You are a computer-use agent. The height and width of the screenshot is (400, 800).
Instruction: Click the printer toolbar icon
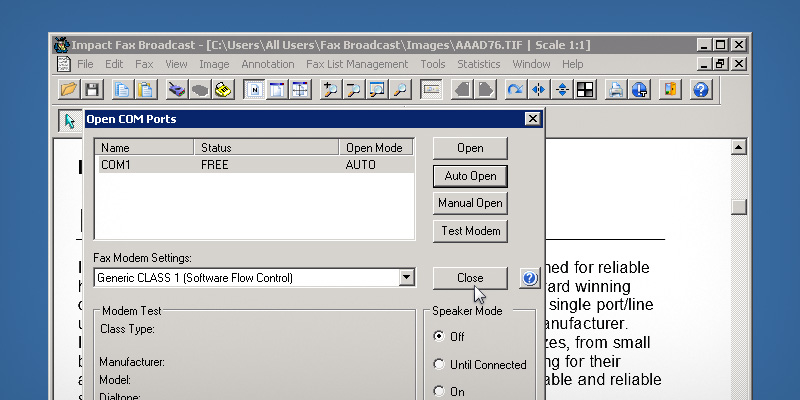[616, 90]
